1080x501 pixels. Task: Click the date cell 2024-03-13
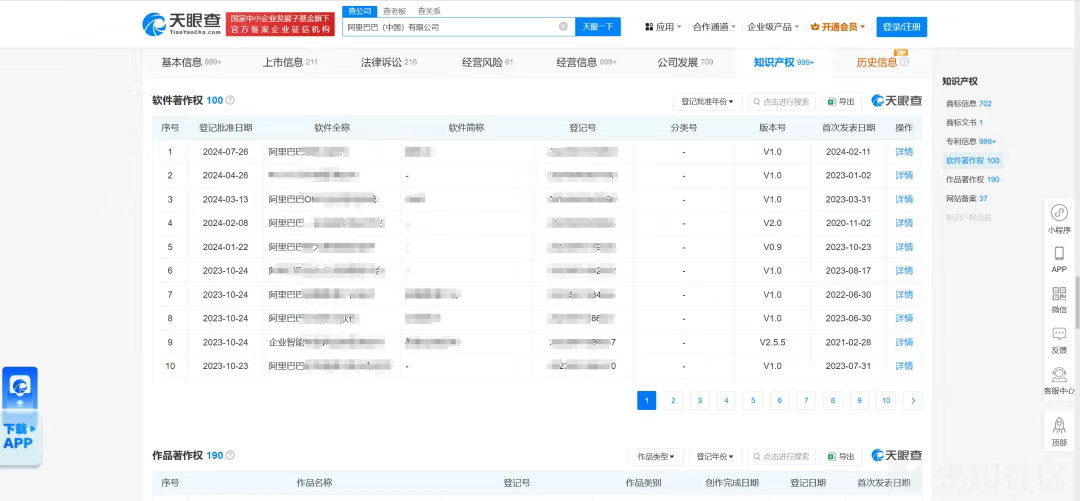click(225, 199)
